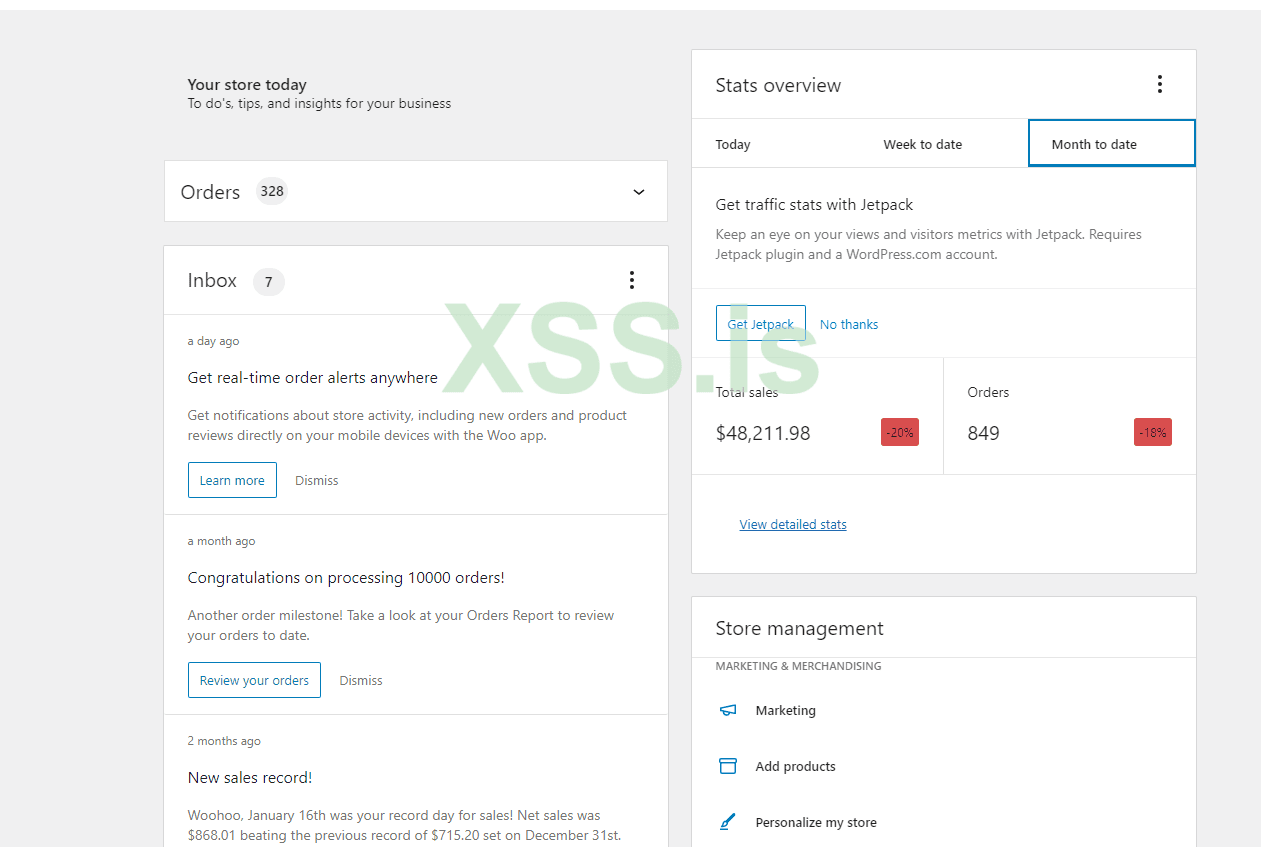Image resolution: width=1261 pixels, height=847 pixels.
Task: Click the Add products archive icon
Action: [x=728, y=766]
